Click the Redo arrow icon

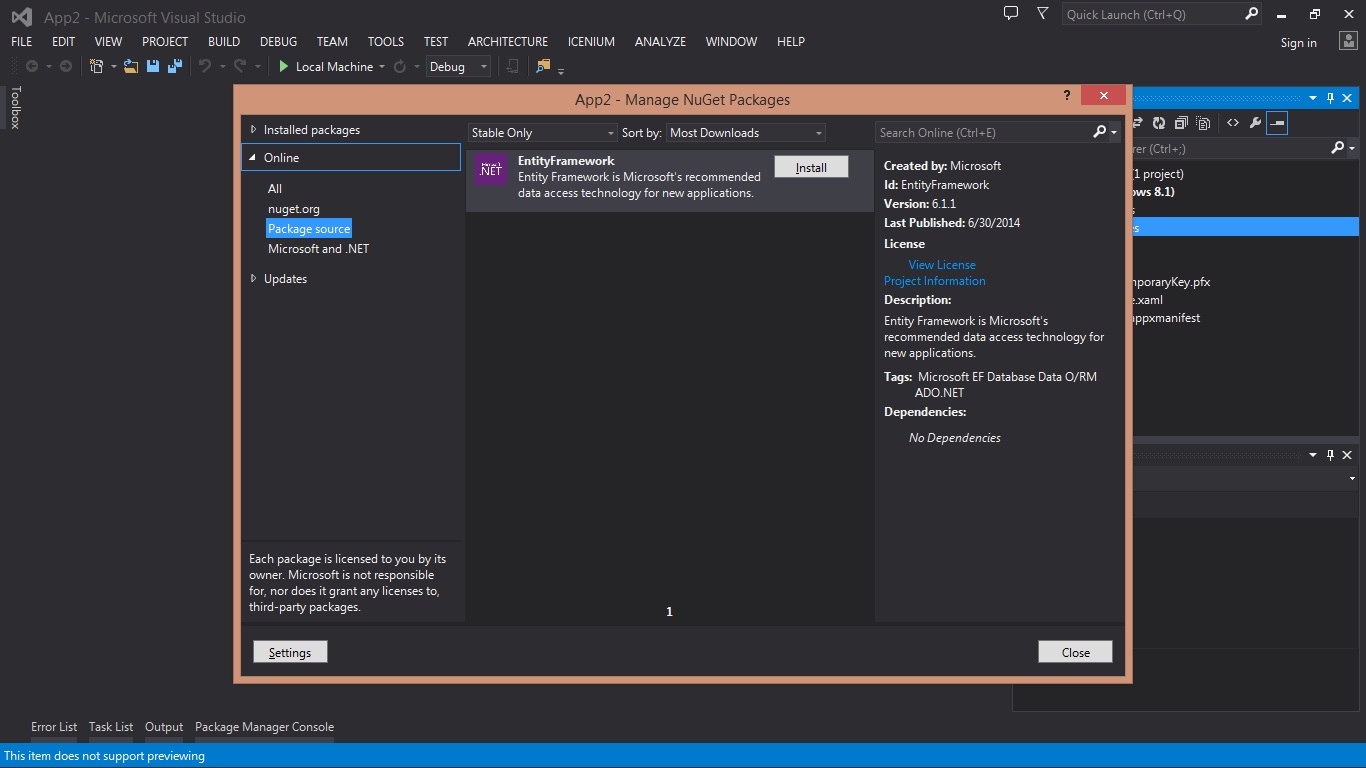pyautogui.click(x=240, y=67)
